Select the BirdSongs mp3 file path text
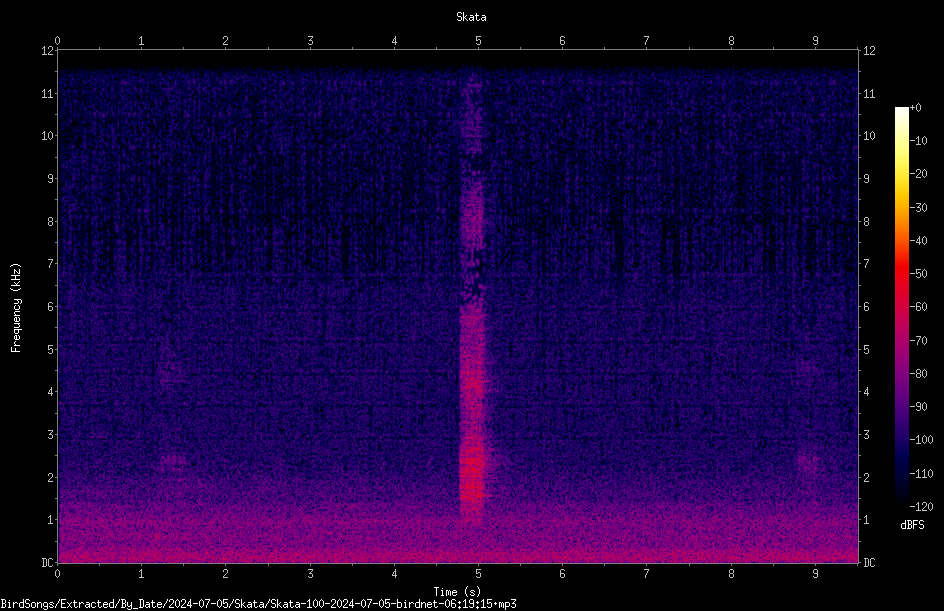Viewport: 944px width, 611px height. (258, 604)
